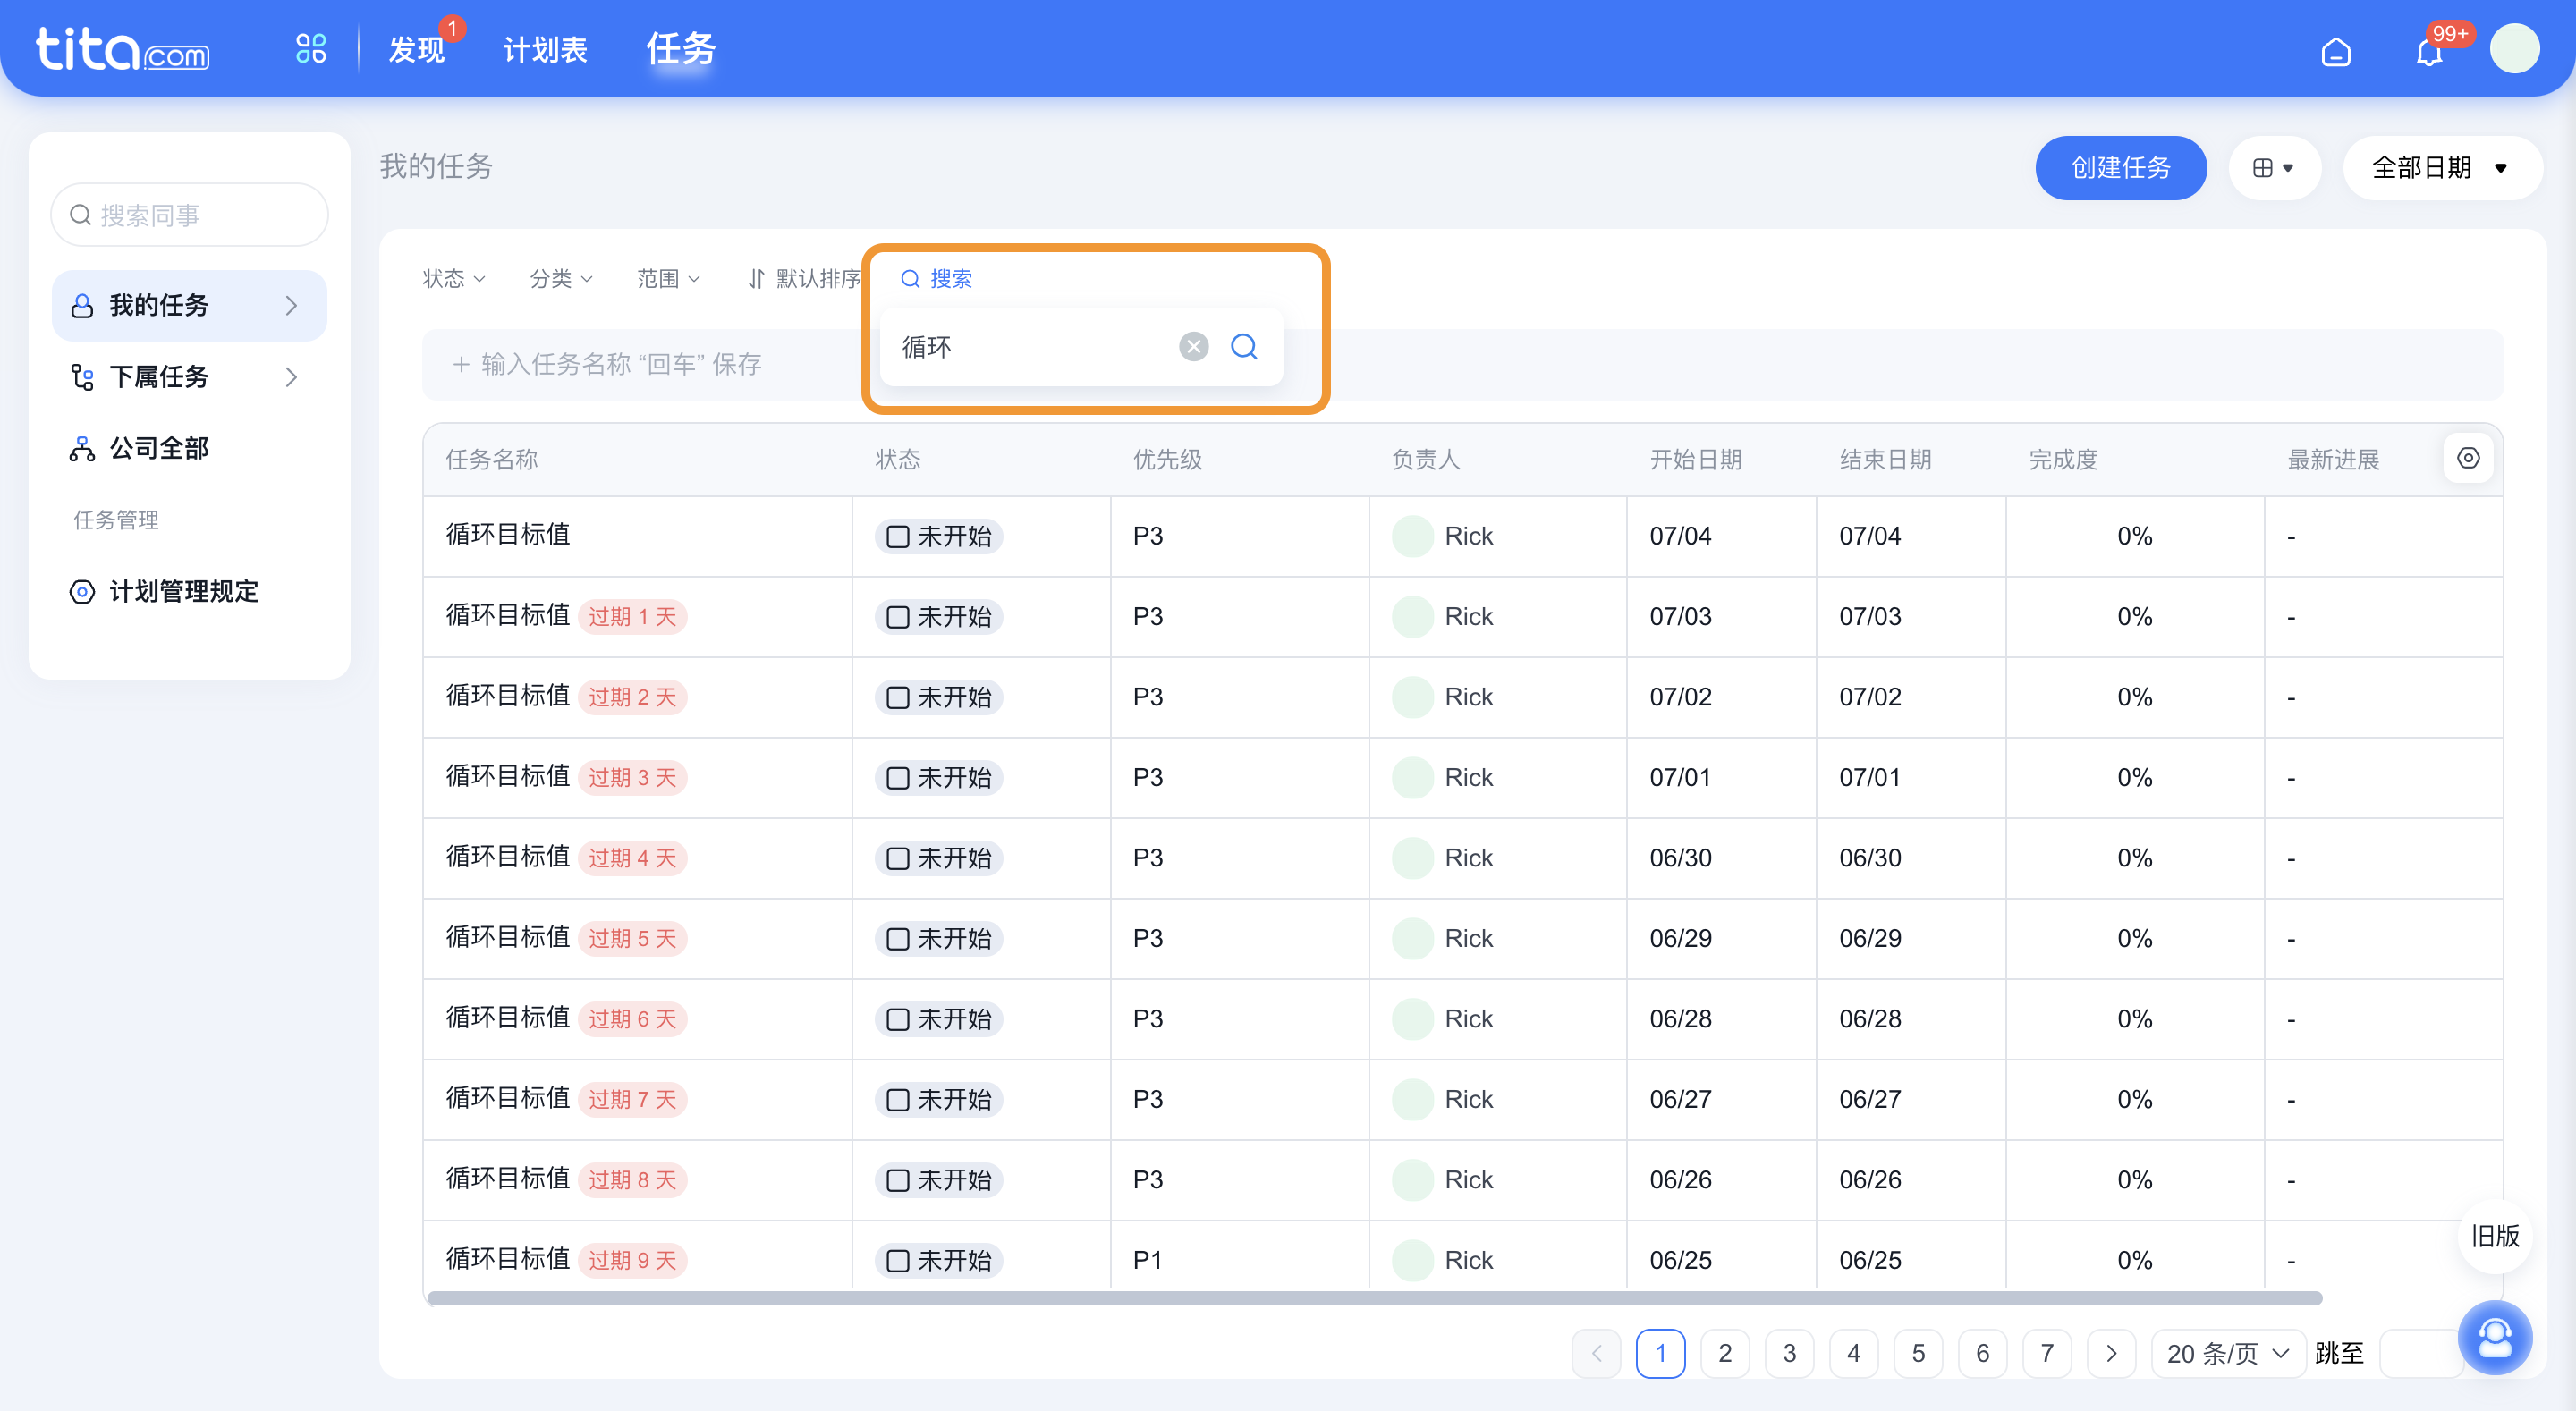Viewport: 2576px width, 1411px height.
Task: Click the horizontal table scrollbar
Action: (1375, 1298)
